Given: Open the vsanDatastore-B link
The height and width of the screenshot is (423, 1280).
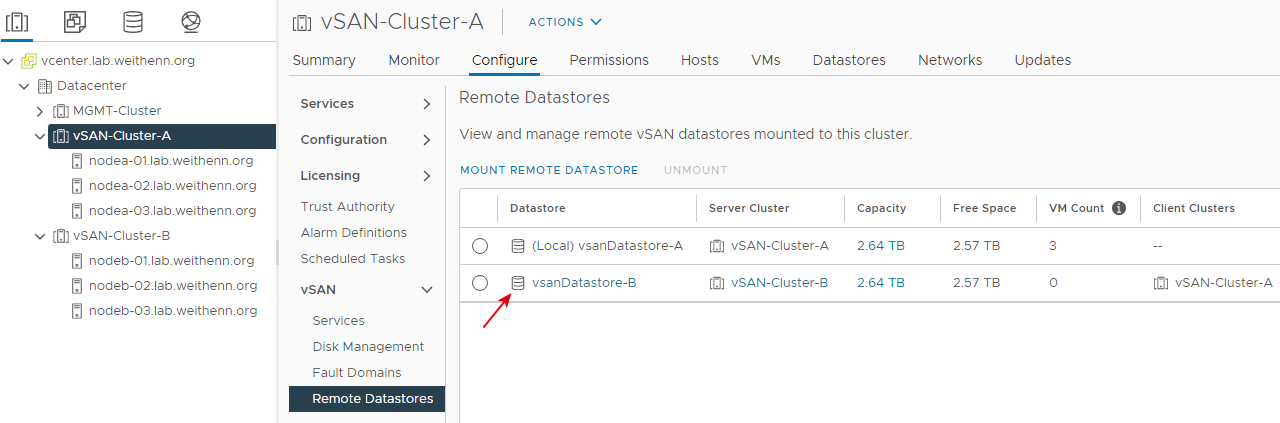Looking at the screenshot, I should pos(584,283).
